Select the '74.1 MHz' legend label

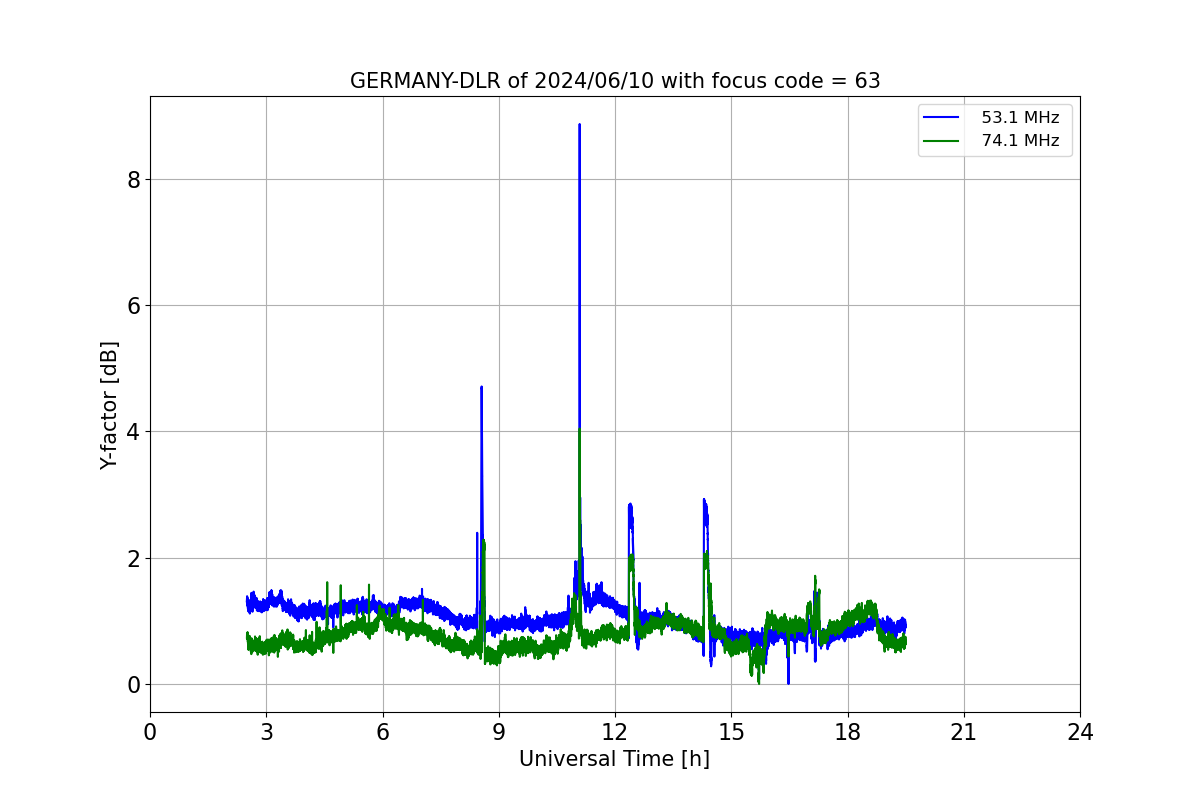click(1020, 141)
